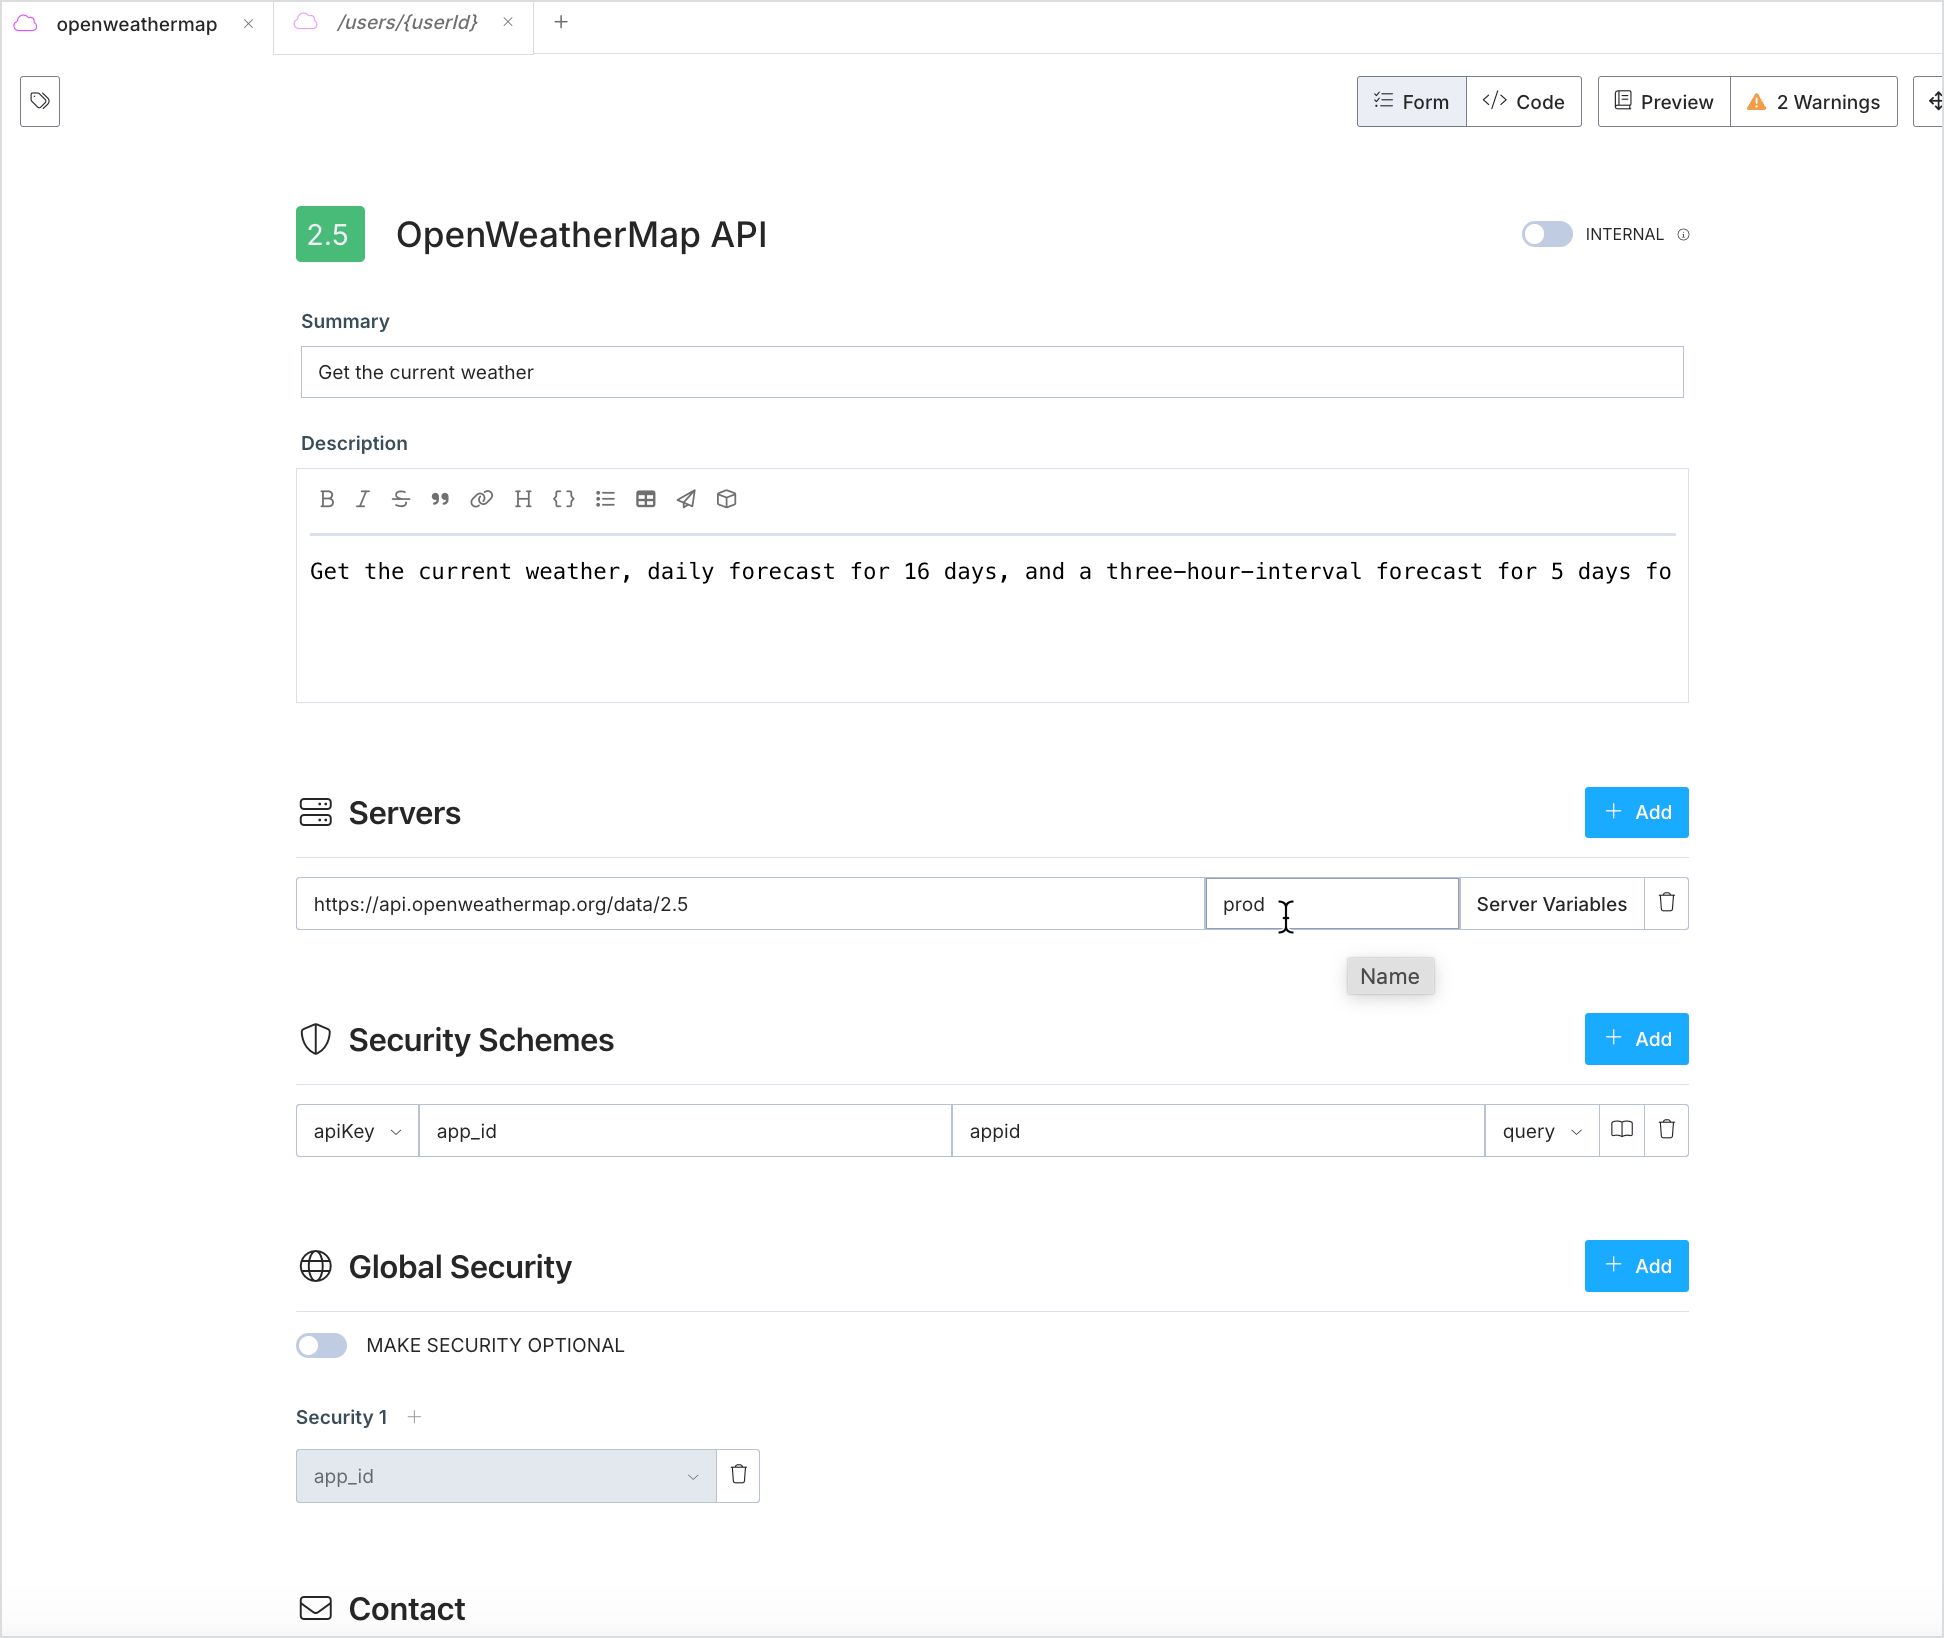Click the prod server name field
The width and height of the screenshot is (1944, 1638).
point(1332,903)
